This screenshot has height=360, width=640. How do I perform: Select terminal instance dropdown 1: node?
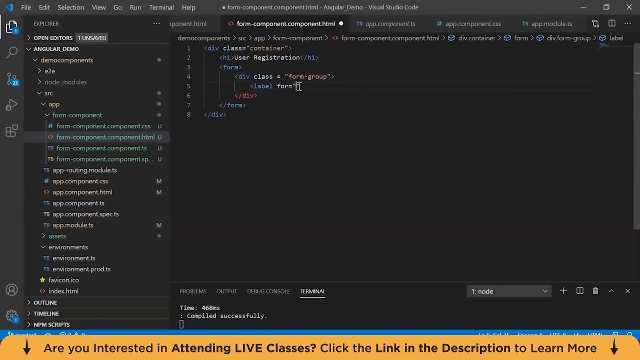(509, 291)
